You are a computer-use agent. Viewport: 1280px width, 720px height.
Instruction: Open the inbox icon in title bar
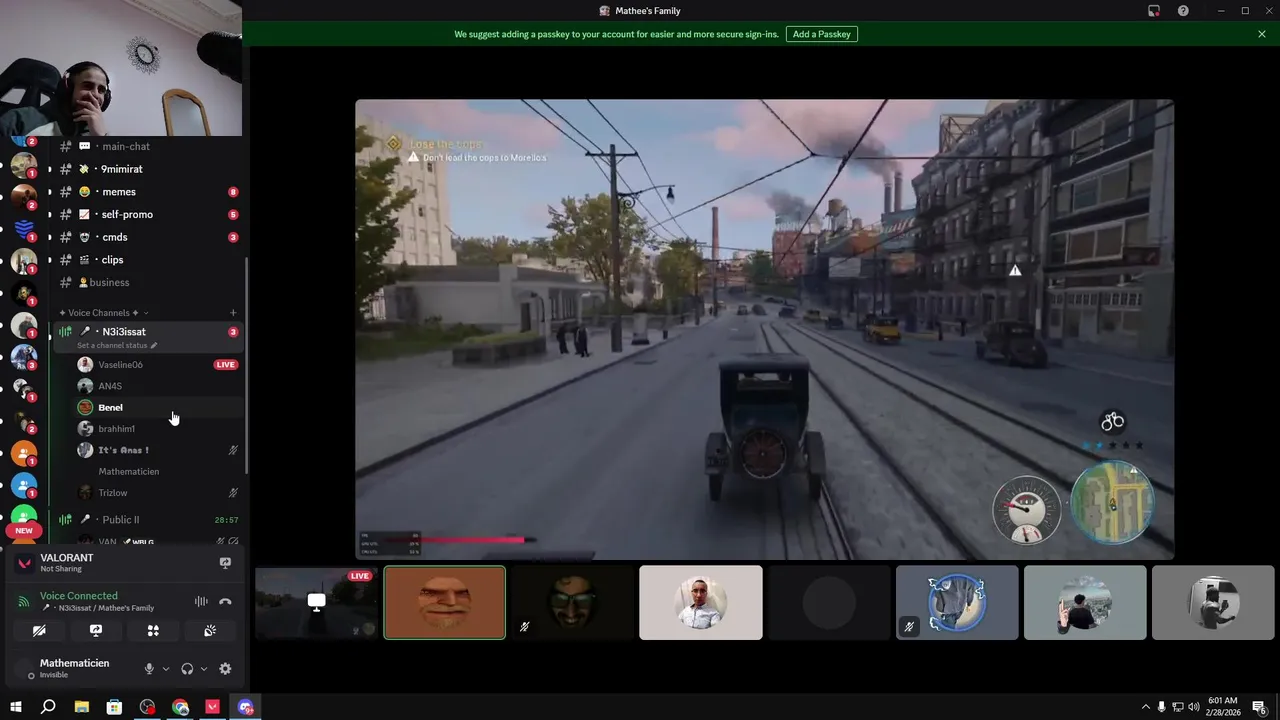click(1154, 11)
